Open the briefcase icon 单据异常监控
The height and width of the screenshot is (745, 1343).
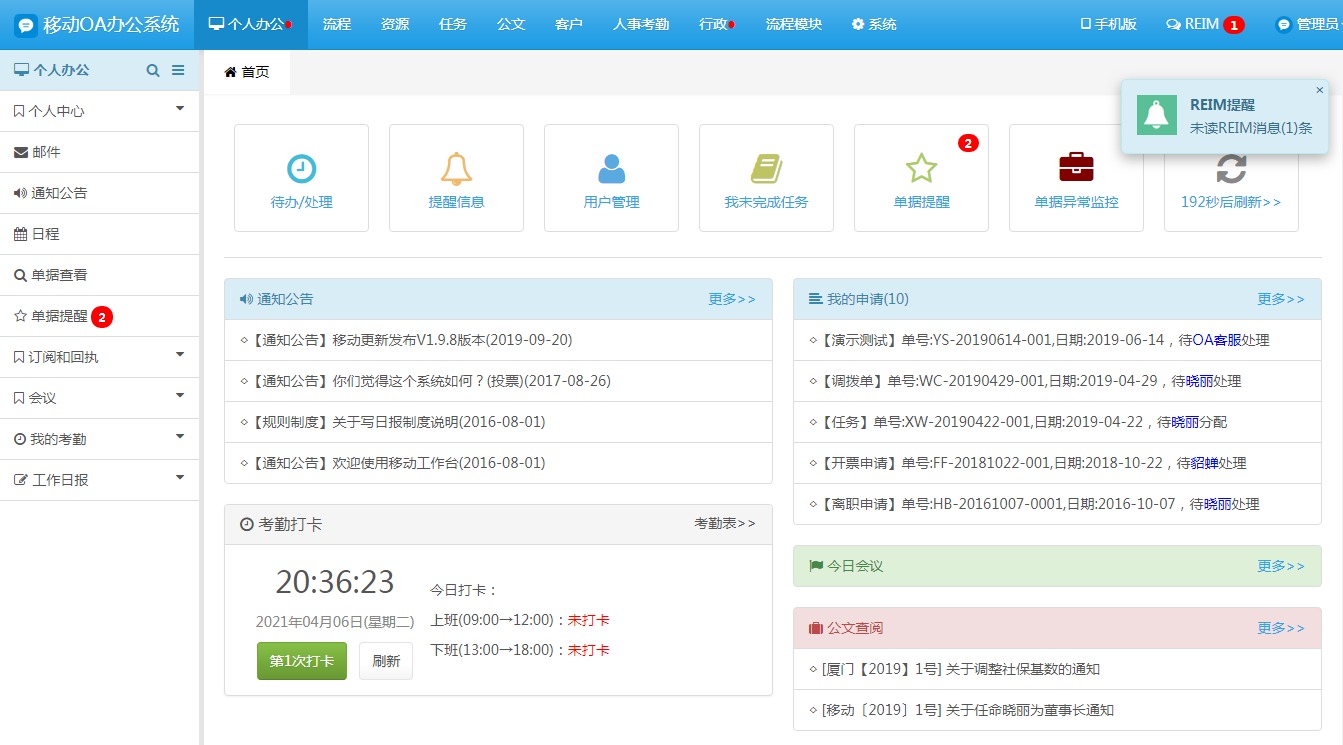click(1076, 168)
